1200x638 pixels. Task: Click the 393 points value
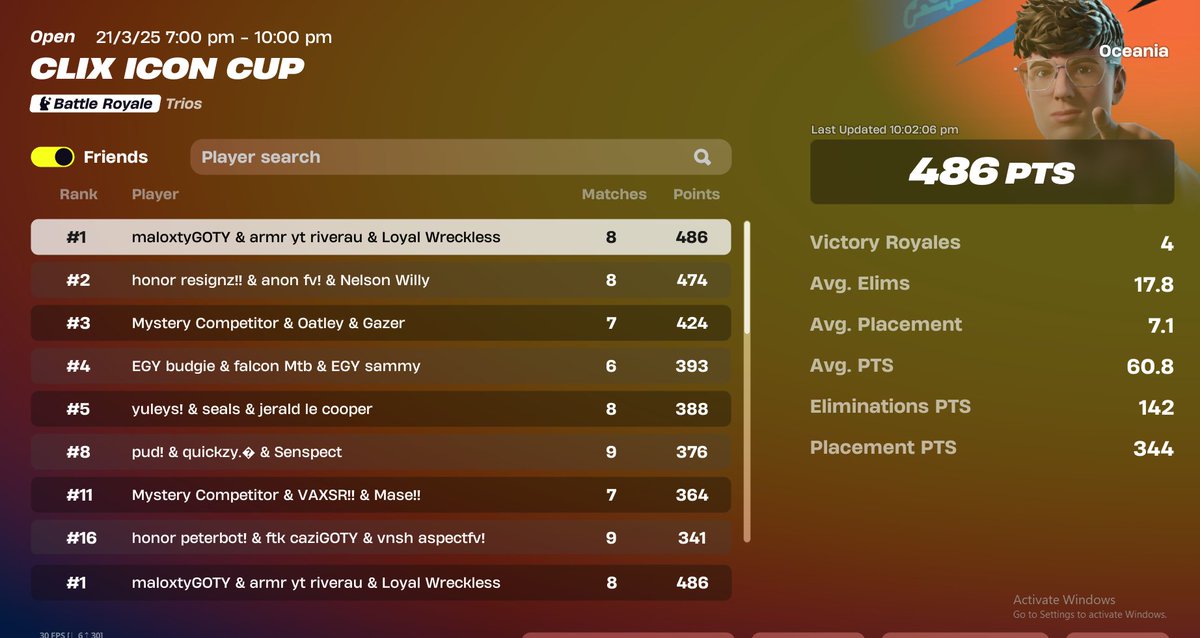coord(692,366)
